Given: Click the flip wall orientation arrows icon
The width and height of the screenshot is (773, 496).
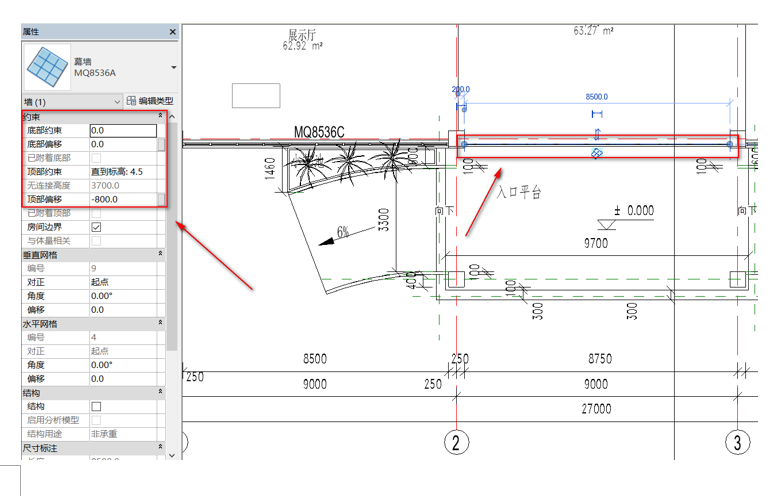Looking at the screenshot, I should [597, 133].
